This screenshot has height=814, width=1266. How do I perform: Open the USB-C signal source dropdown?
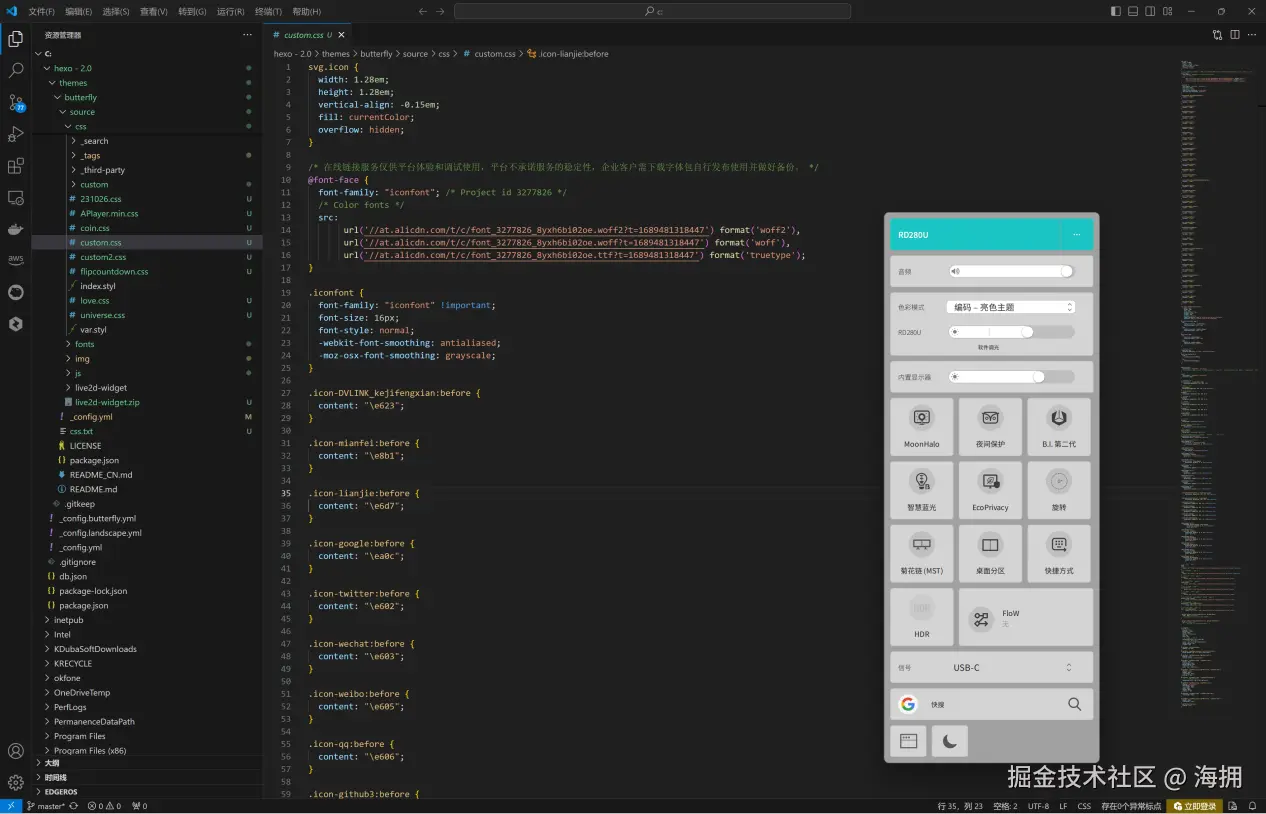tap(1010, 667)
